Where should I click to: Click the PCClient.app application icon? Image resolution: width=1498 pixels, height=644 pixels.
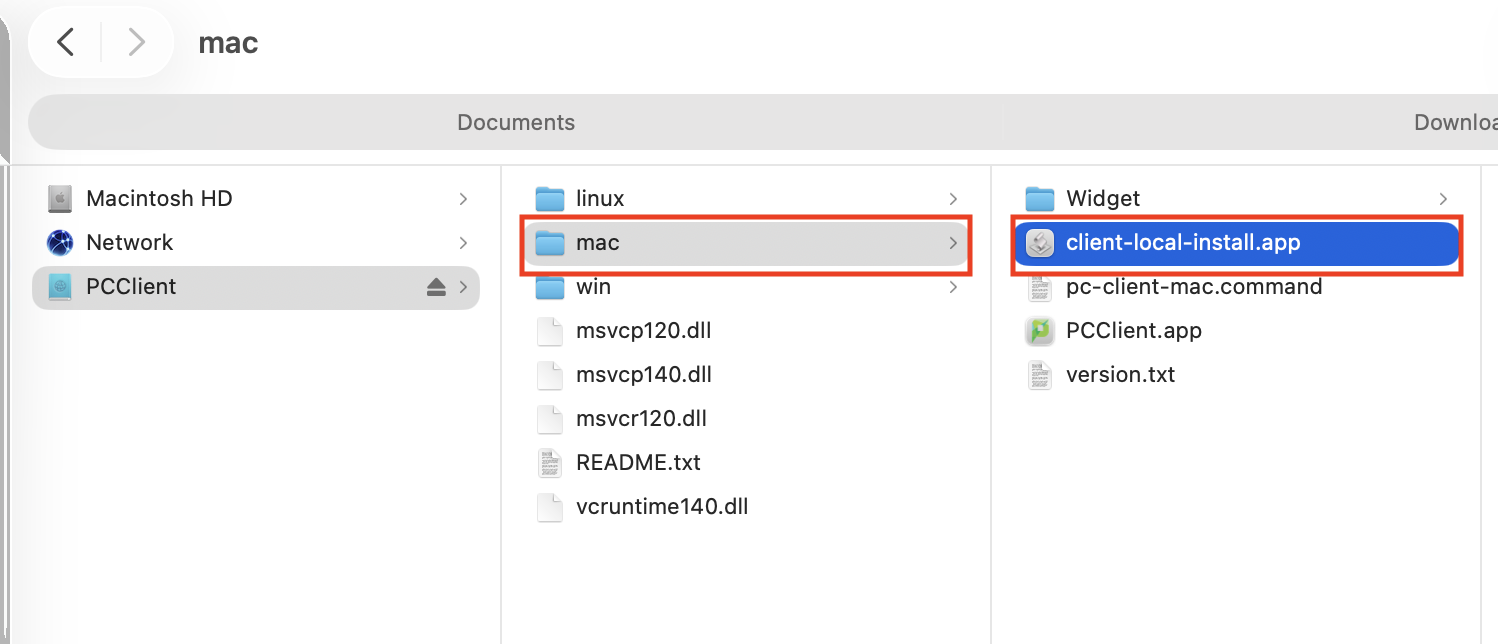coord(1041,331)
